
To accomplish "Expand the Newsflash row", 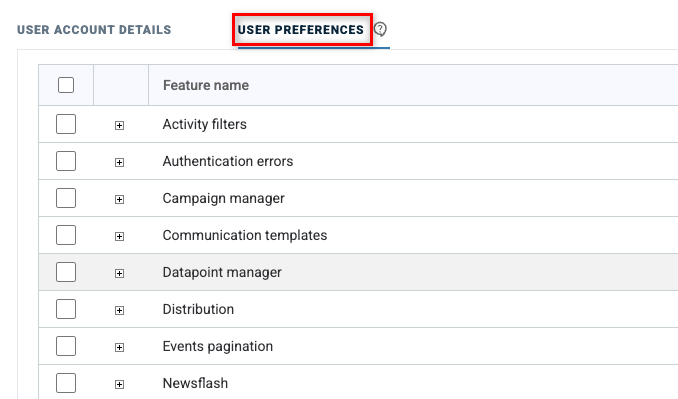I will [119, 384].
